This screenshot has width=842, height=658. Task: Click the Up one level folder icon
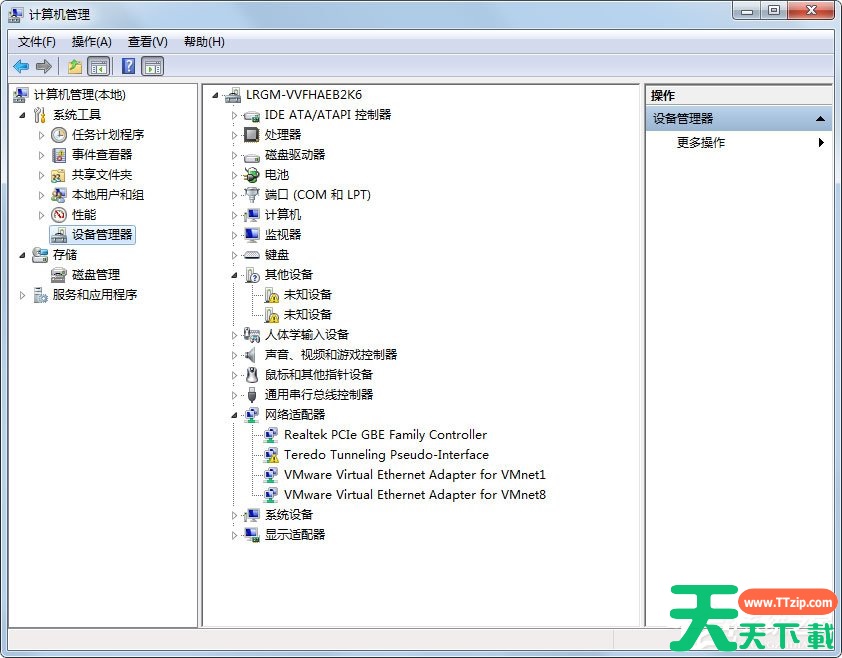click(75, 67)
